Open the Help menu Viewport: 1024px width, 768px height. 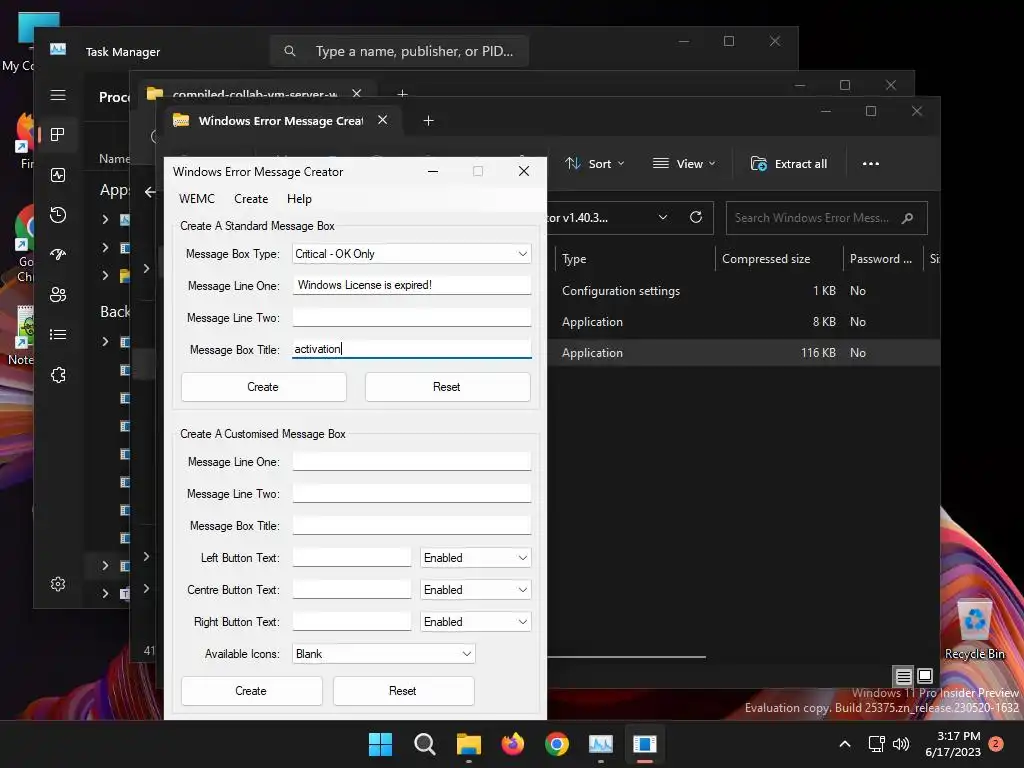click(x=299, y=199)
